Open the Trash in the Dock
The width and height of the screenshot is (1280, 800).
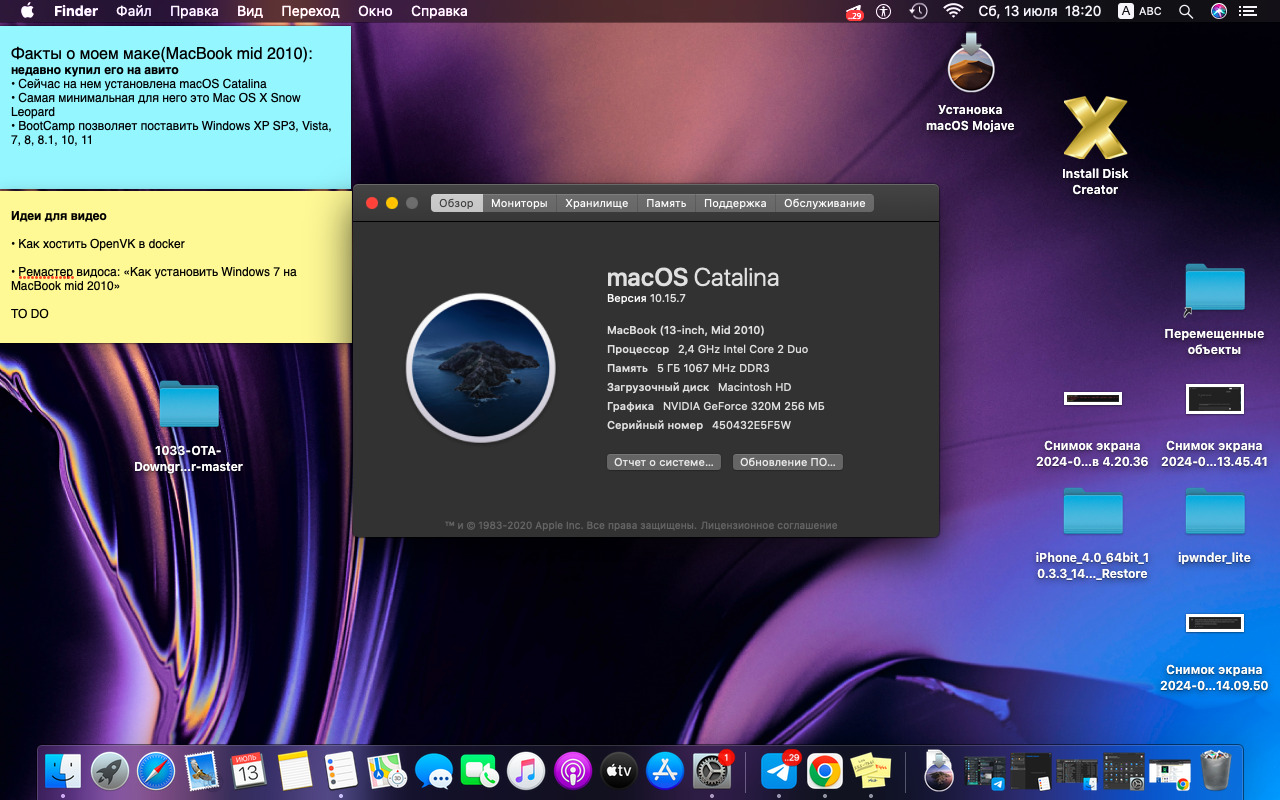tap(1216, 771)
